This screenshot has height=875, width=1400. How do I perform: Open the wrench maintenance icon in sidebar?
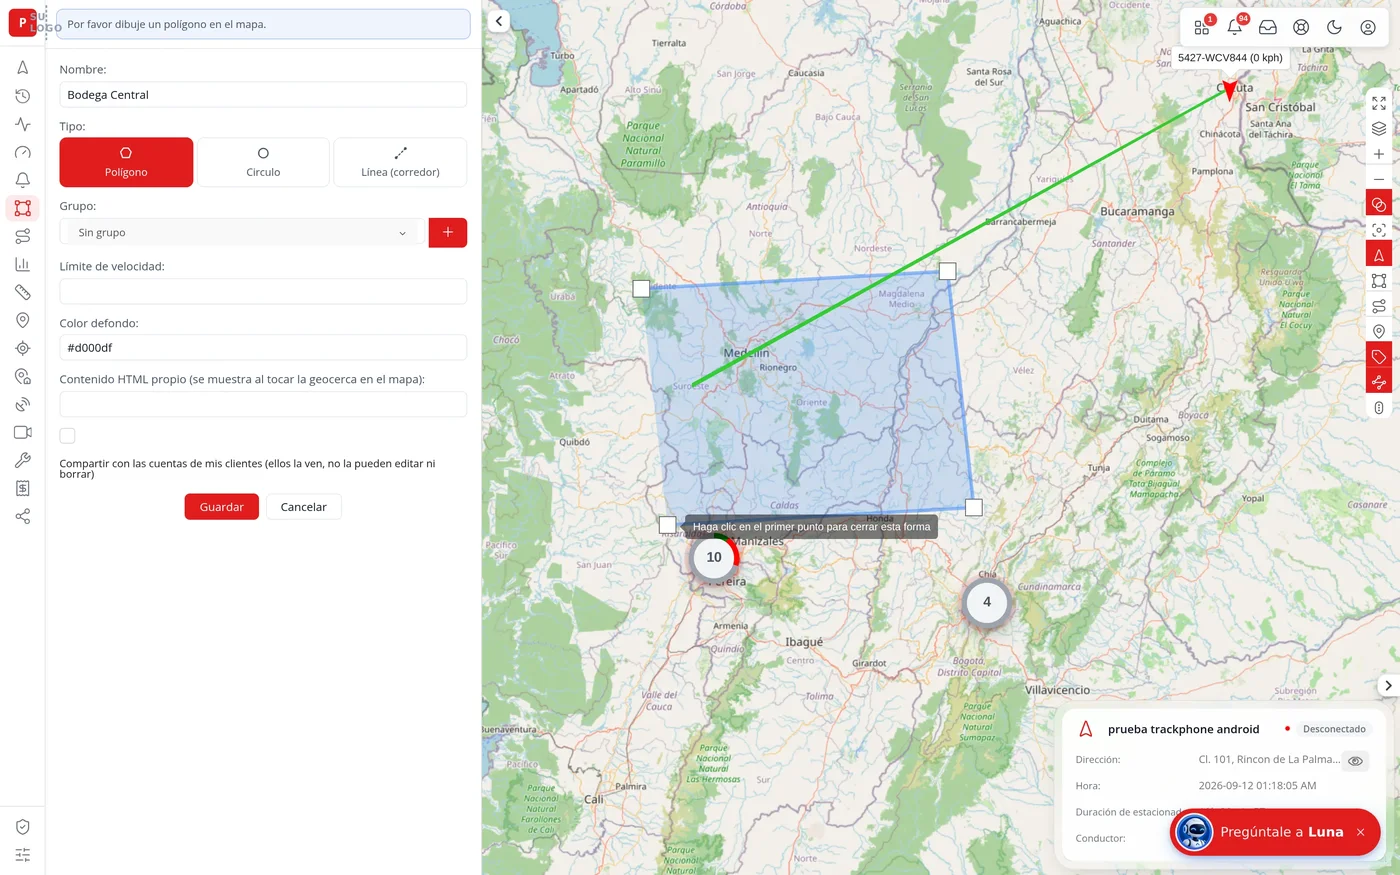pos(22,460)
